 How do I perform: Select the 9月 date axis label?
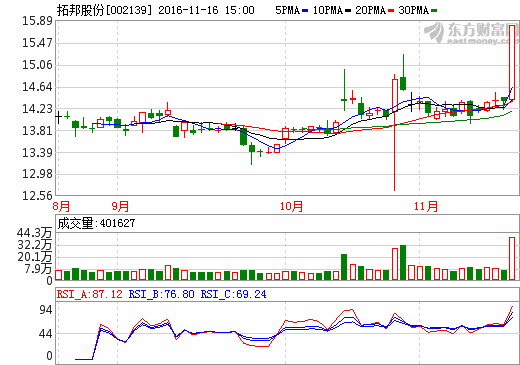tap(120, 206)
